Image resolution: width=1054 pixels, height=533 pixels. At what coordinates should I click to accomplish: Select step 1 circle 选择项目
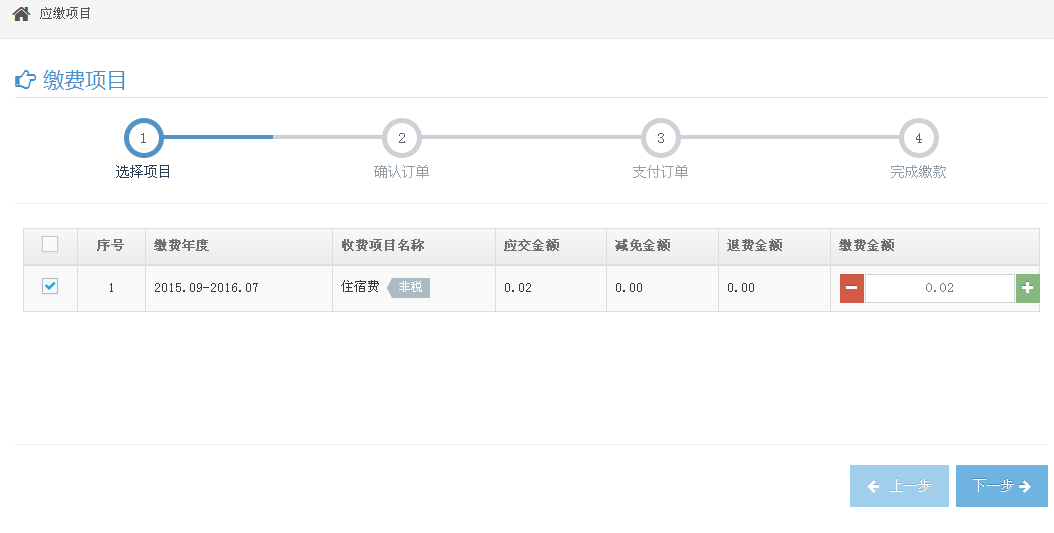pos(143,138)
